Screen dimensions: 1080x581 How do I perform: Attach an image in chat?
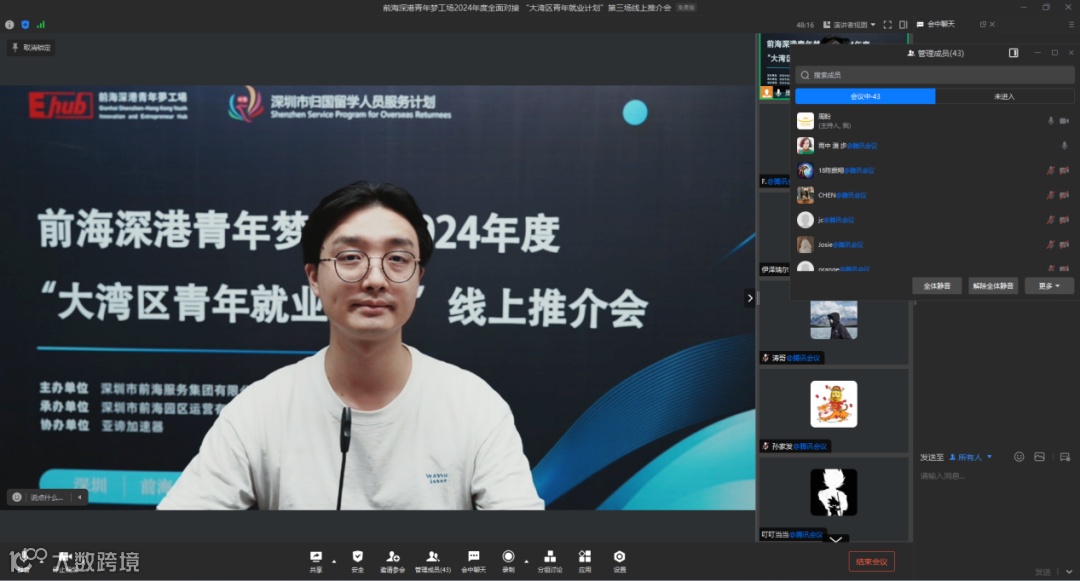click(x=1039, y=456)
